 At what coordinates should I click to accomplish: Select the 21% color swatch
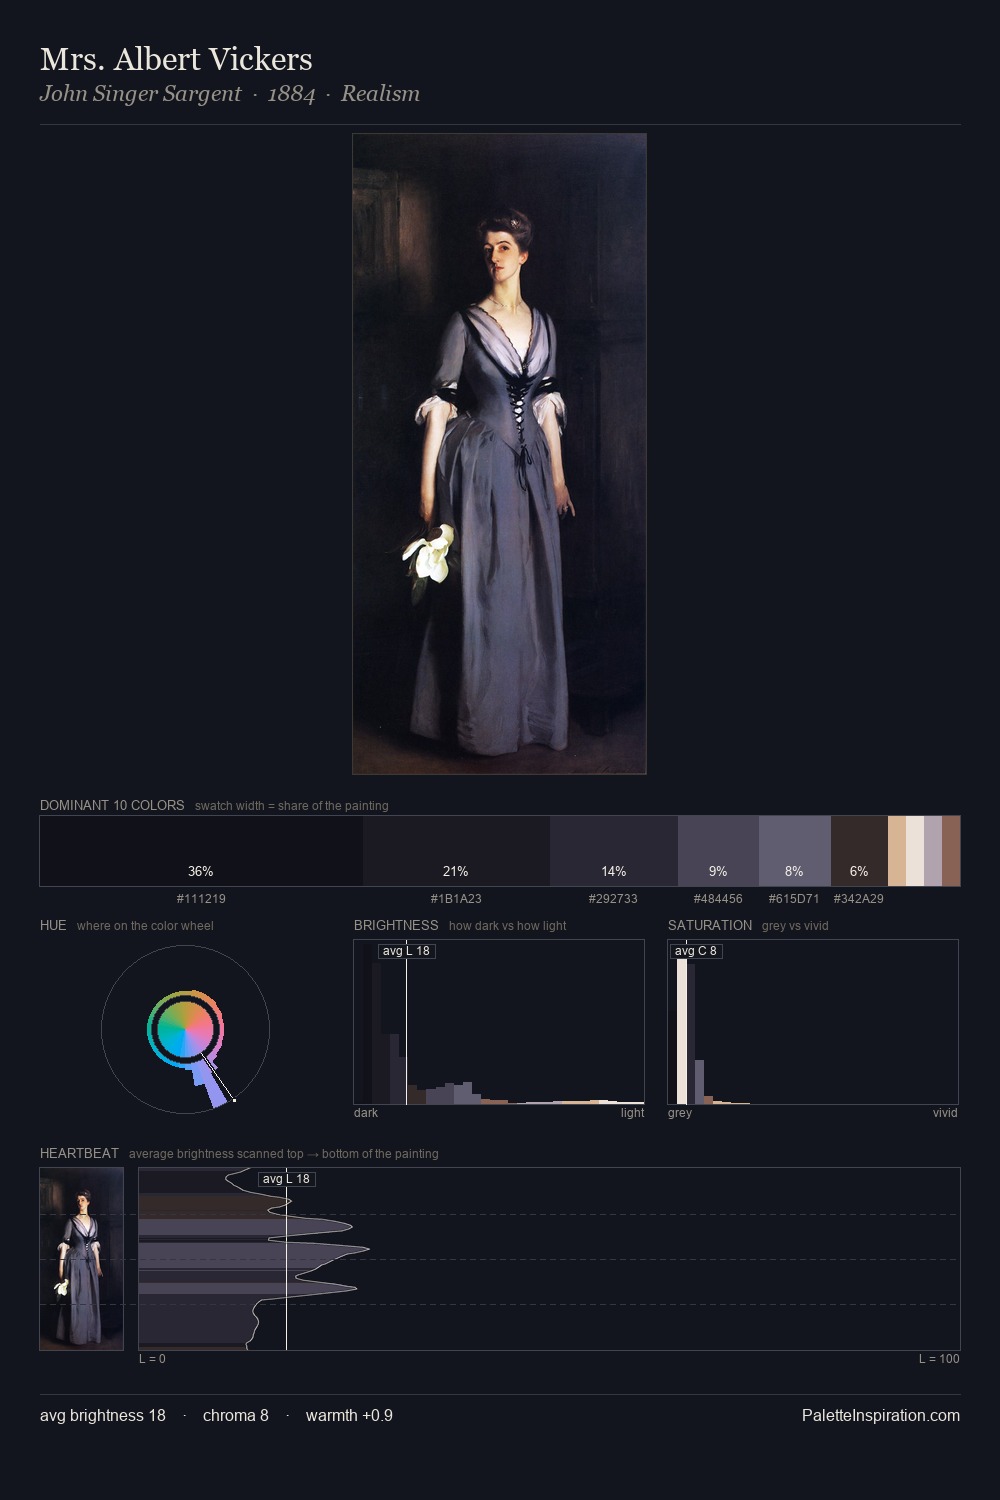[456, 851]
